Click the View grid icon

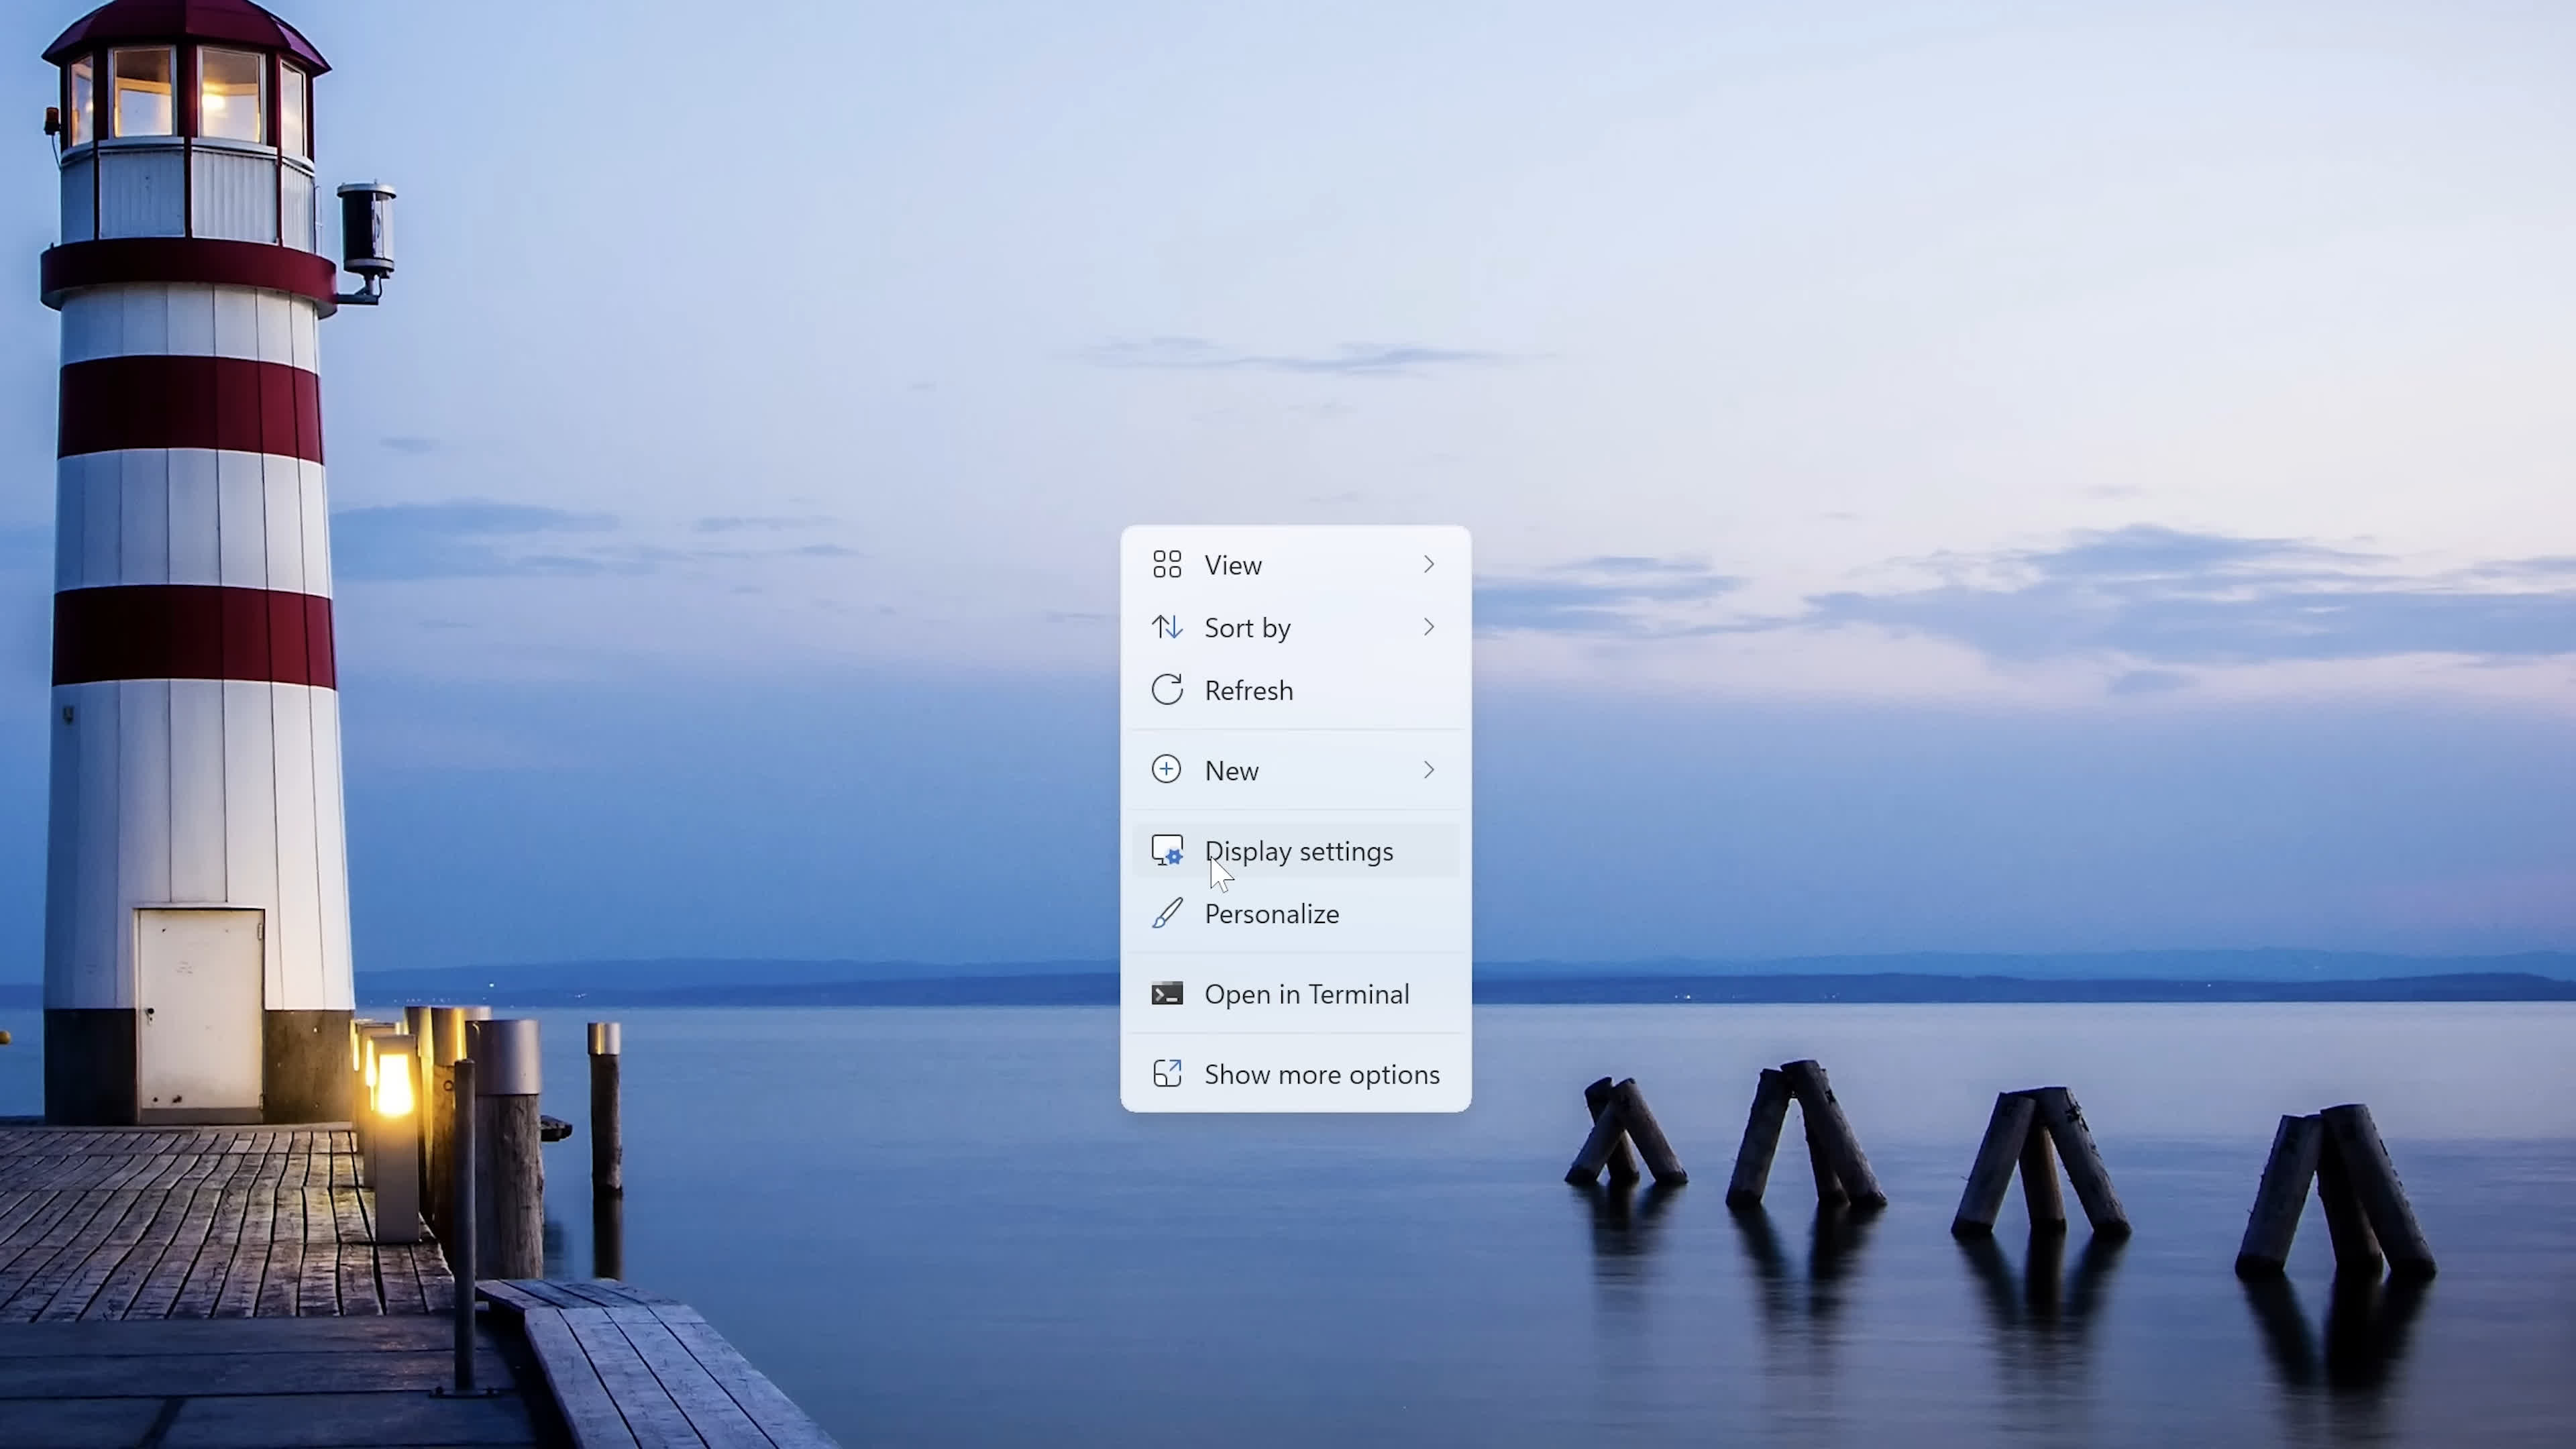click(x=1167, y=565)
